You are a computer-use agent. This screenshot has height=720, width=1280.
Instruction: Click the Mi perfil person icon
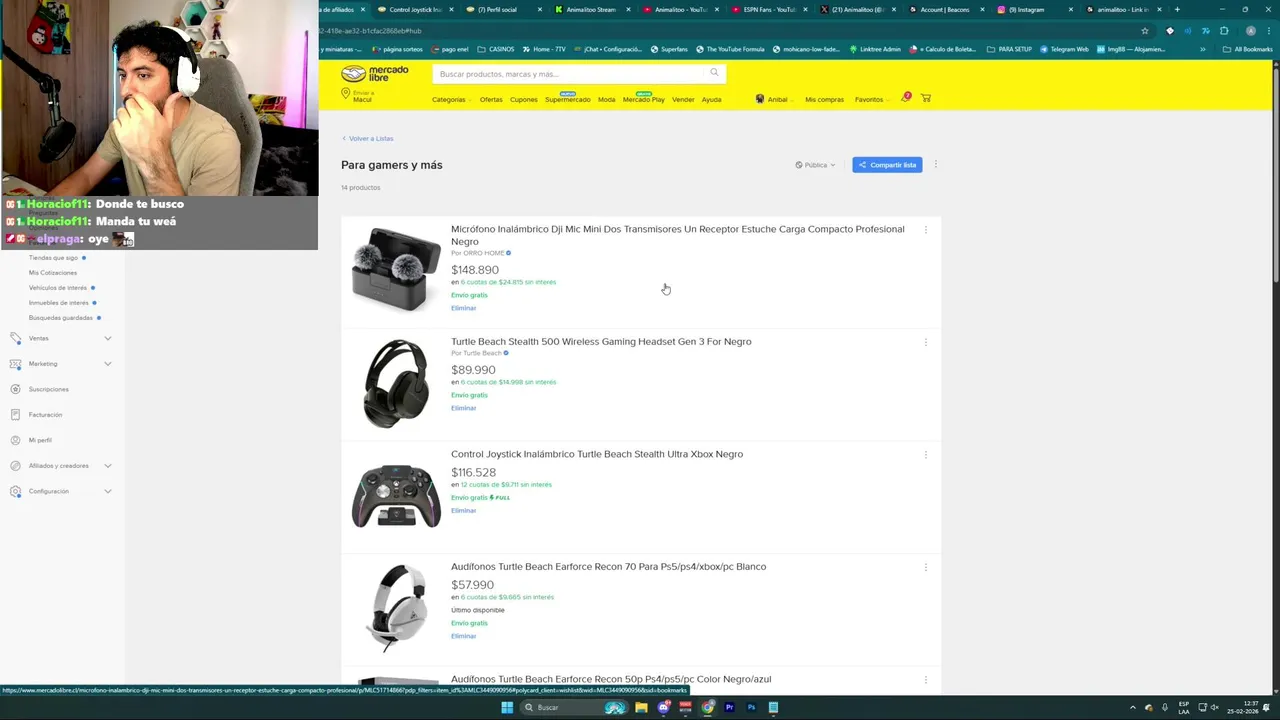(15, 440)
